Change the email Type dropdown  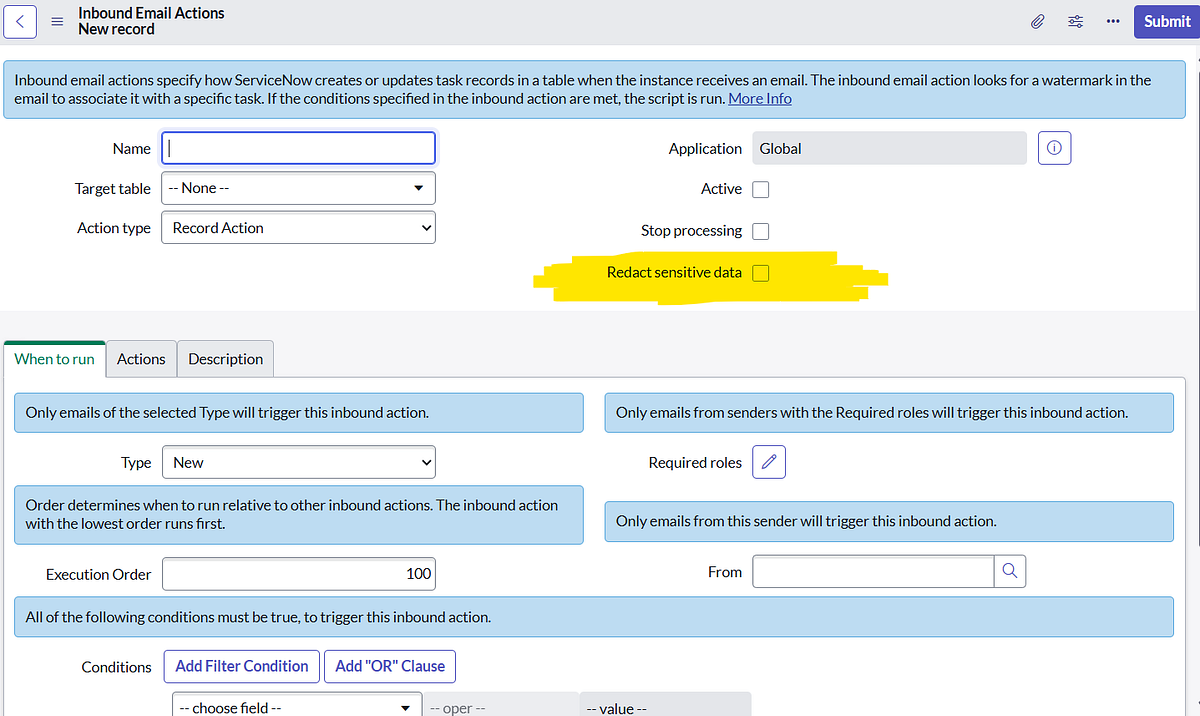click(298, 462)
